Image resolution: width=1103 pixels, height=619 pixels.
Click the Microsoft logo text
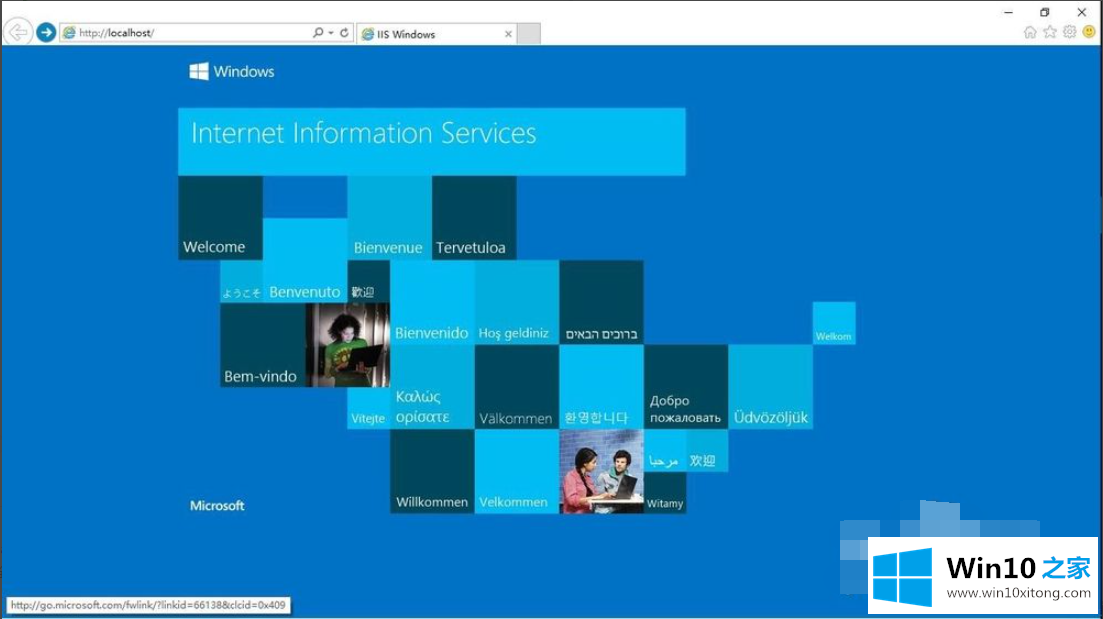[x=217, y=506]
